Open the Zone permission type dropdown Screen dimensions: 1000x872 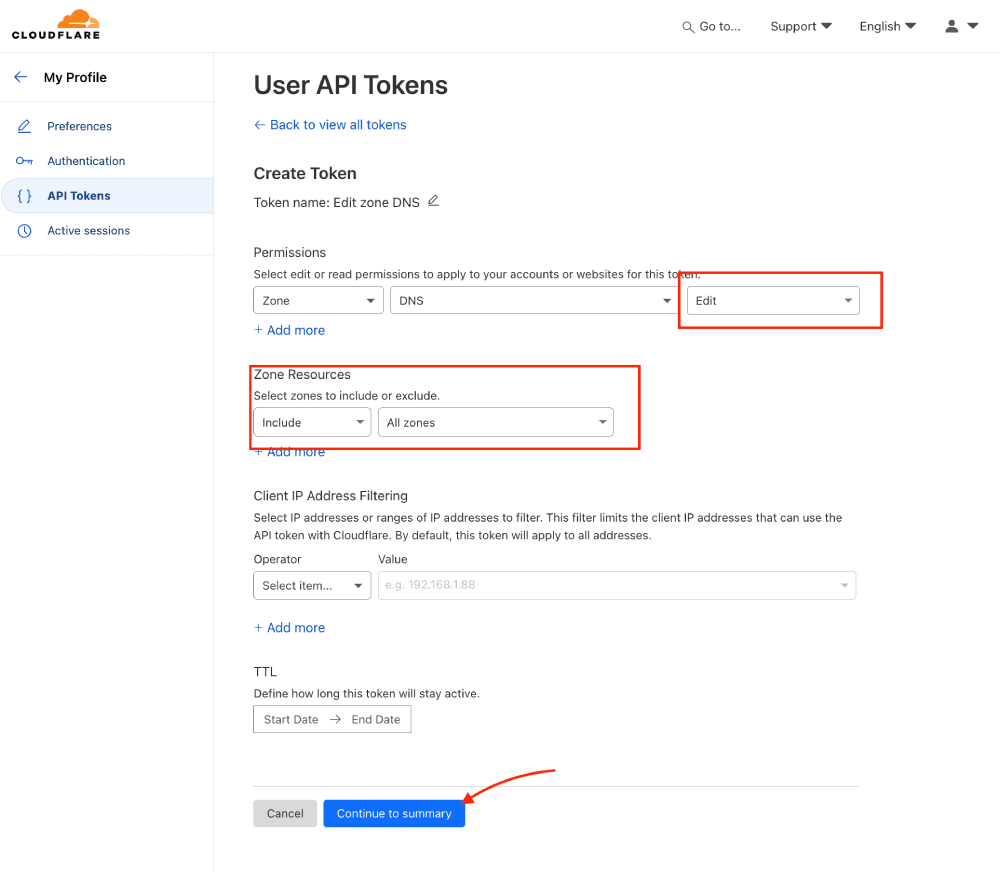[318, 300]
